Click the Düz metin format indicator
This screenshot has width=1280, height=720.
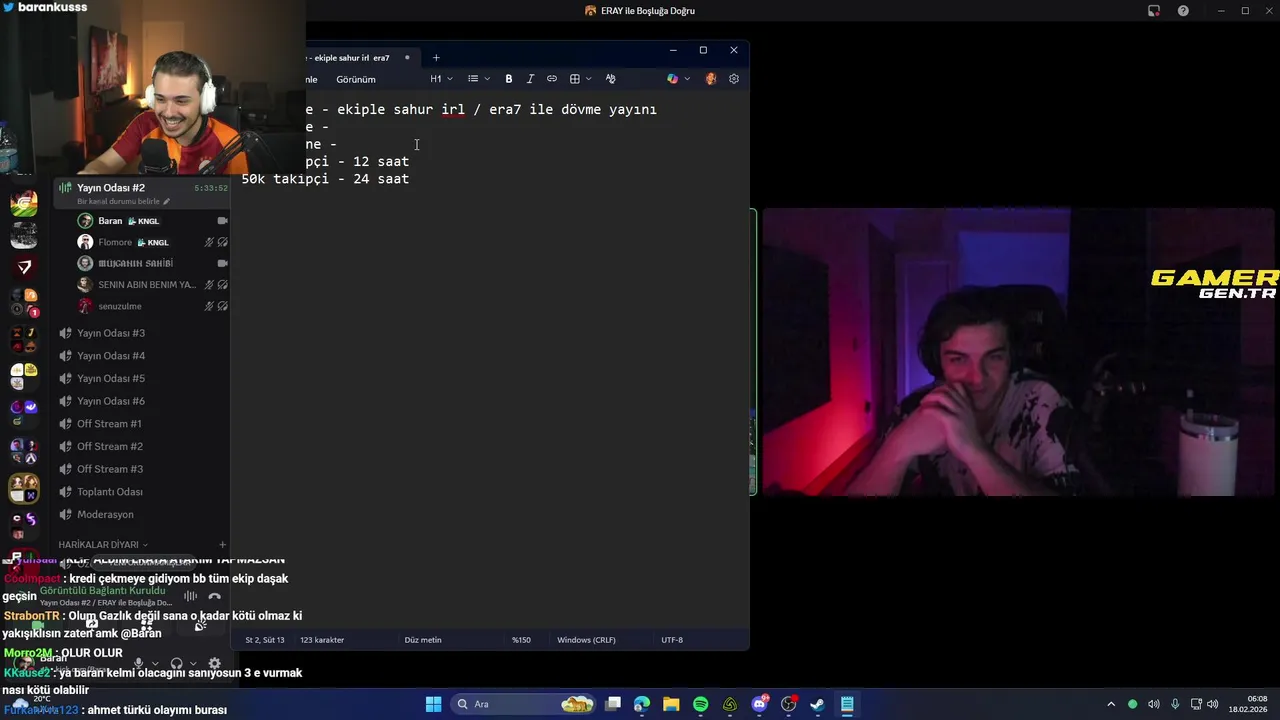(x=423, y=640)
